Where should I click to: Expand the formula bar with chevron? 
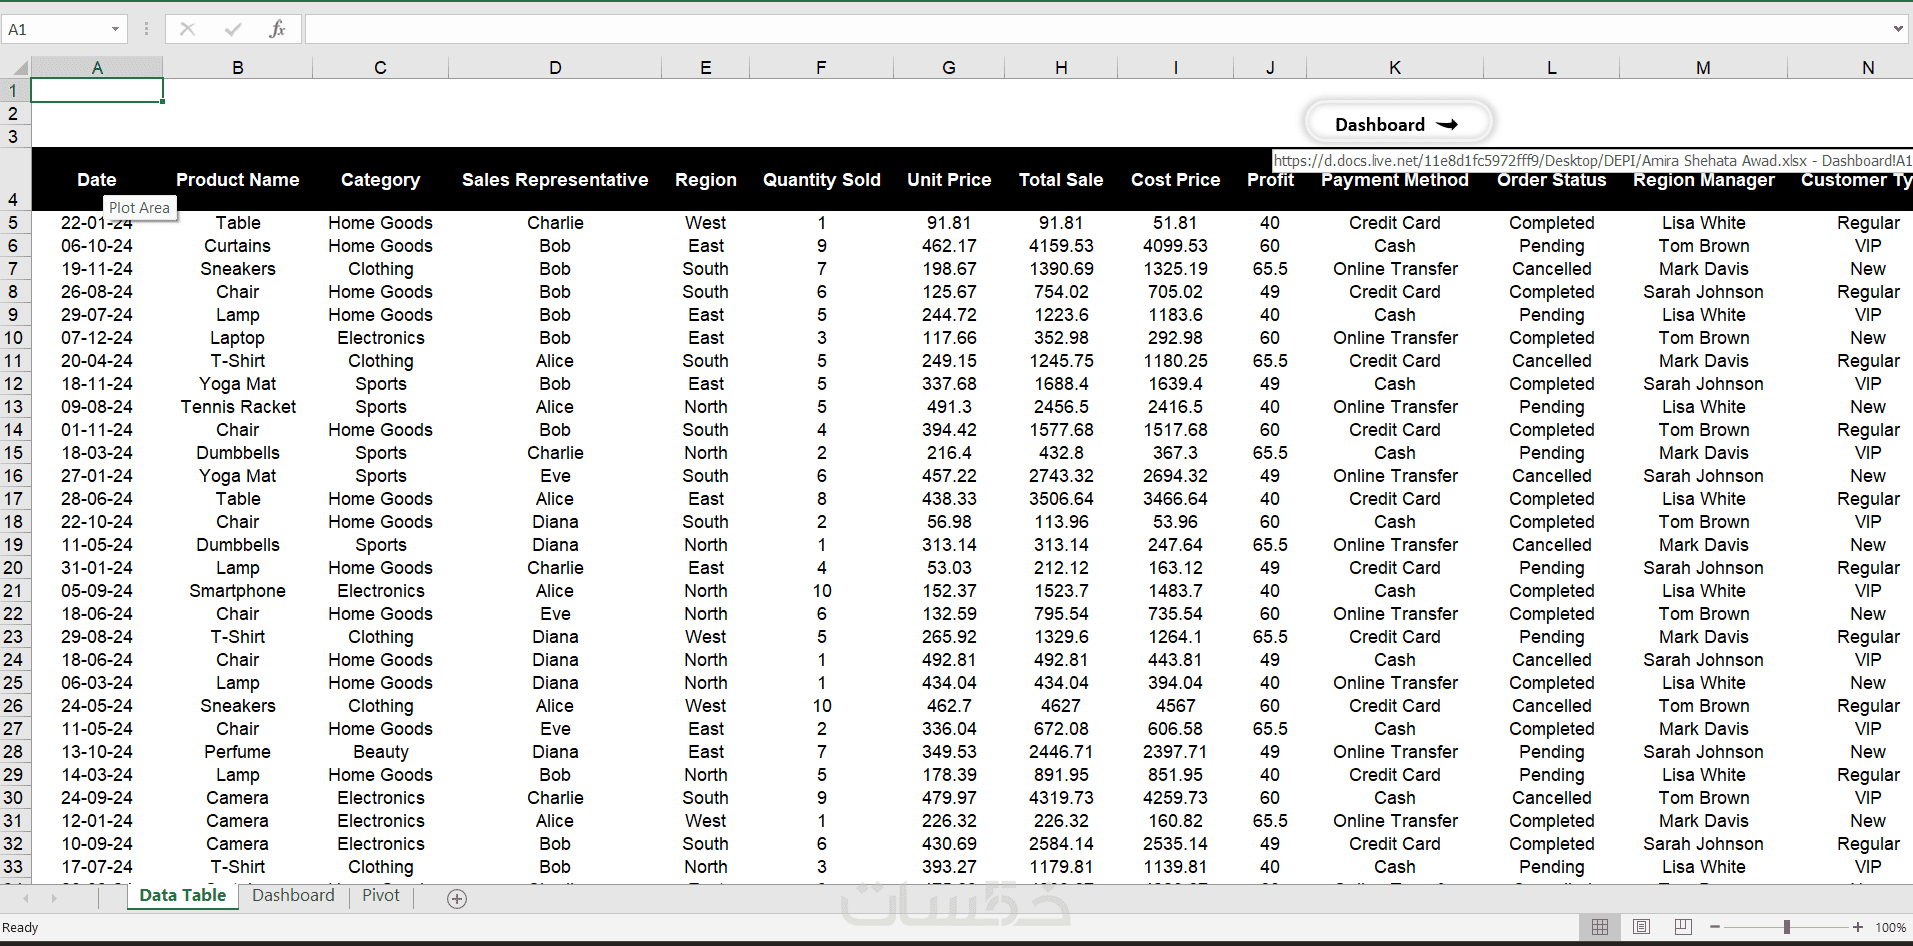(1898, 29)
